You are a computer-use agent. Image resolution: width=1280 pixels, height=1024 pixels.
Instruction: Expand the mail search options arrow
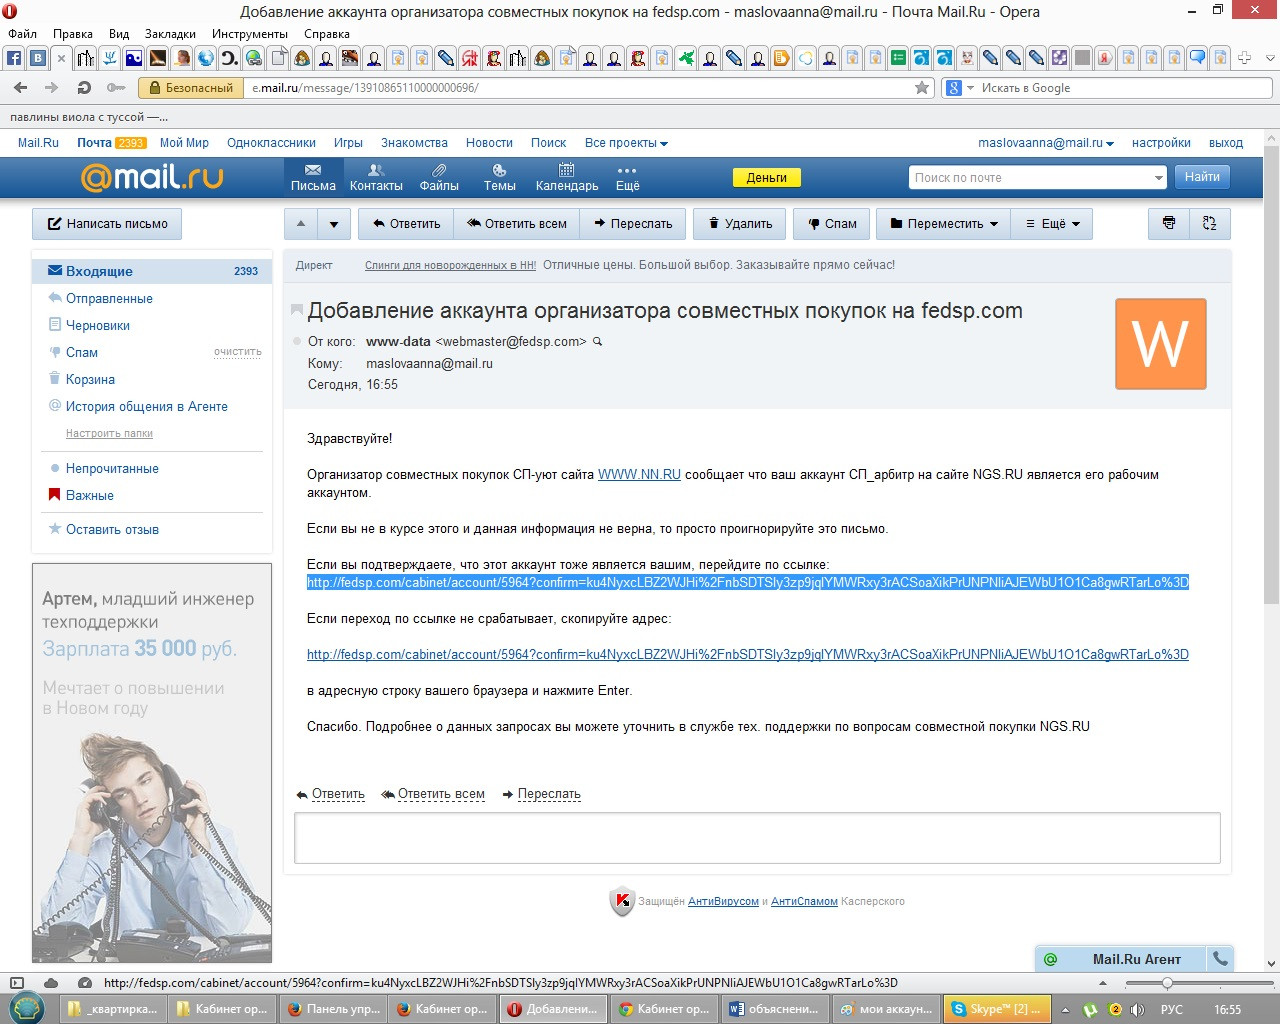point(1158,178)
